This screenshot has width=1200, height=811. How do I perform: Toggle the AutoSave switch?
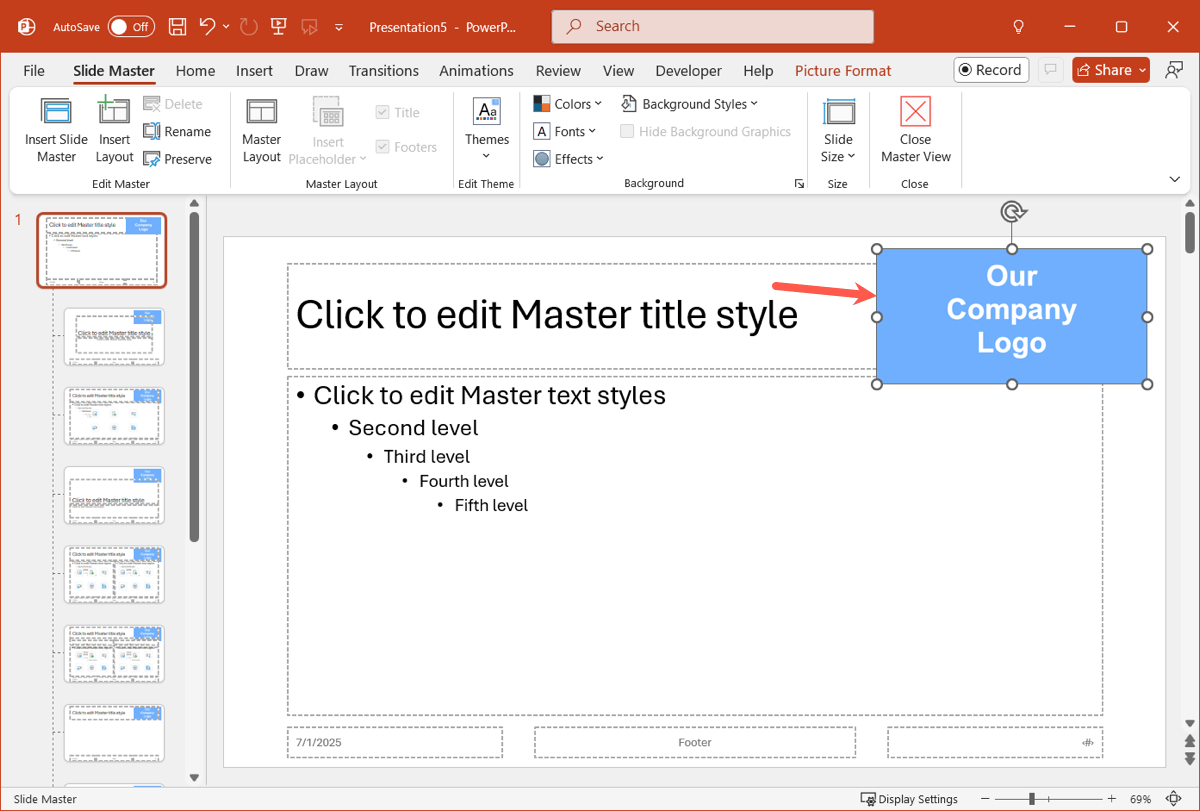click(131, 27)
